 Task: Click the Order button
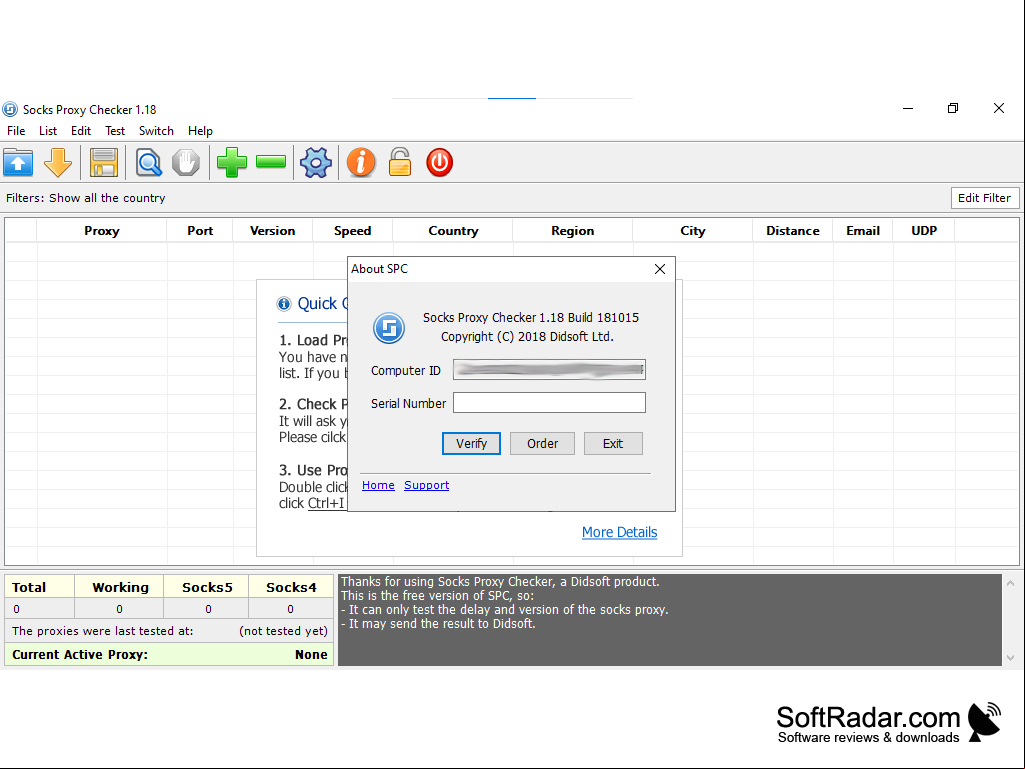543,443
